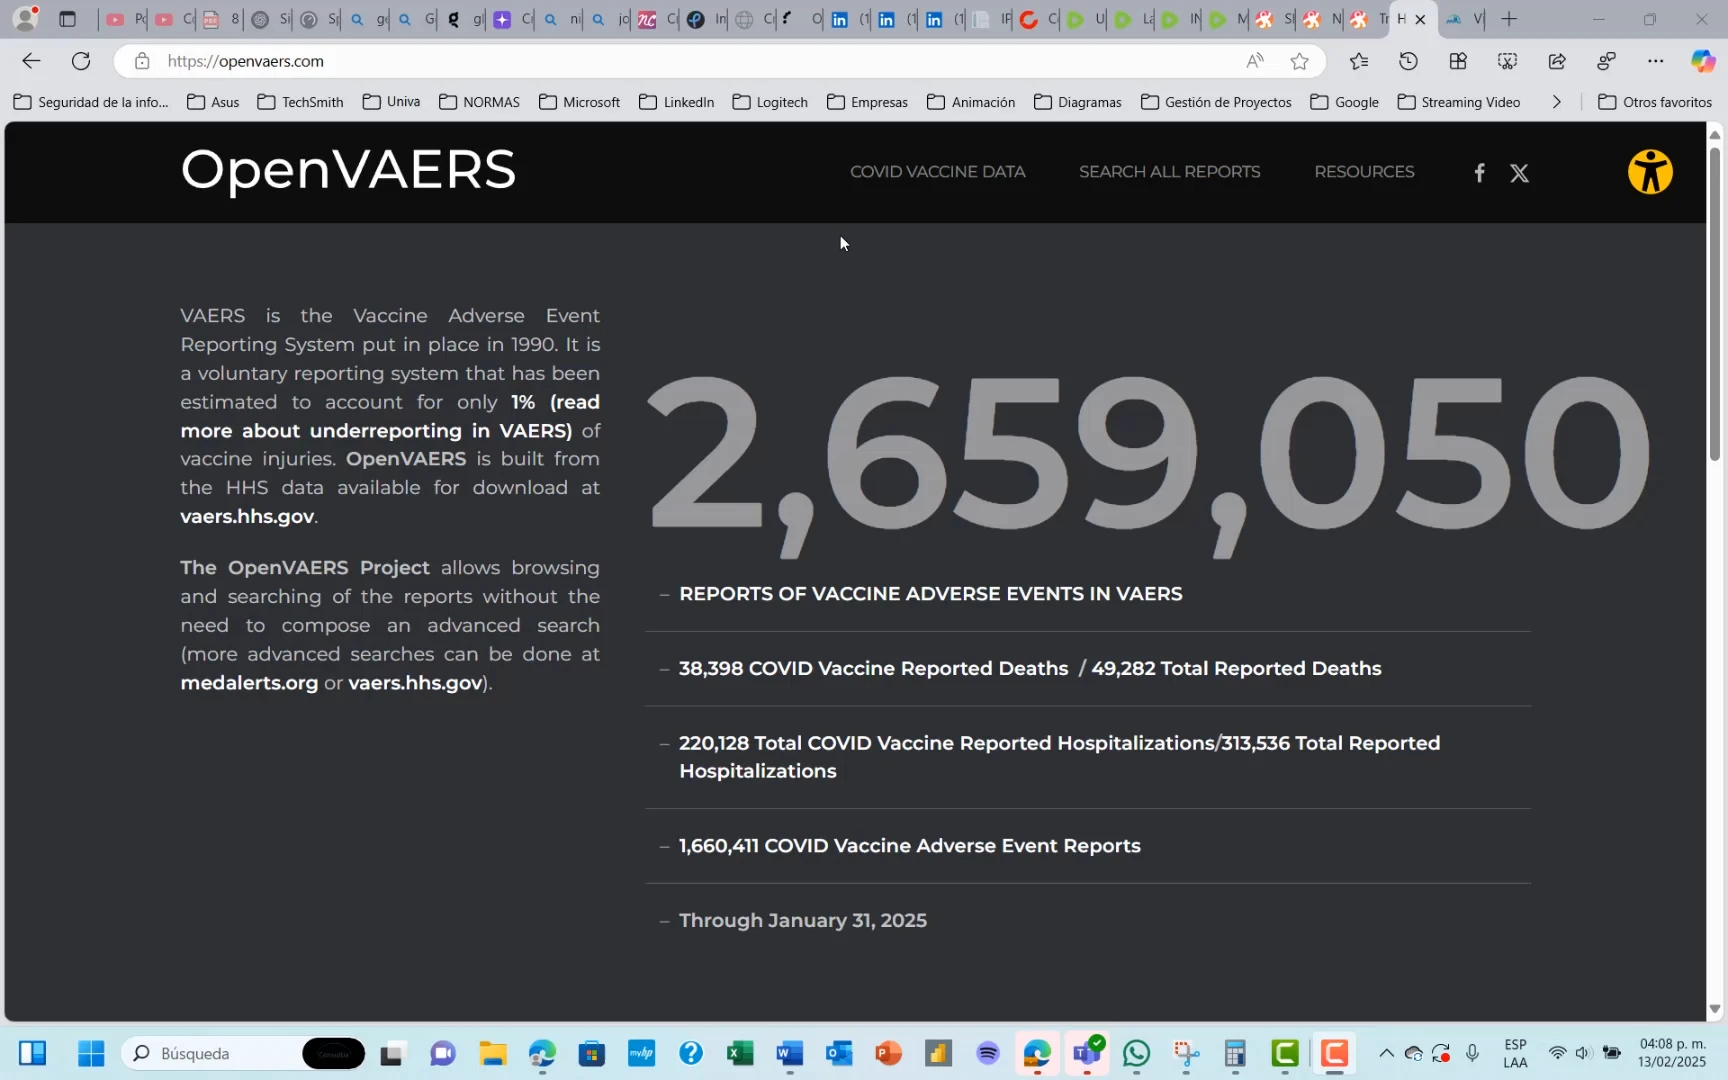Screen dimensions: 1728x1080
Task: Open the clock and date panel
Action: (x=1672, y=1053)
